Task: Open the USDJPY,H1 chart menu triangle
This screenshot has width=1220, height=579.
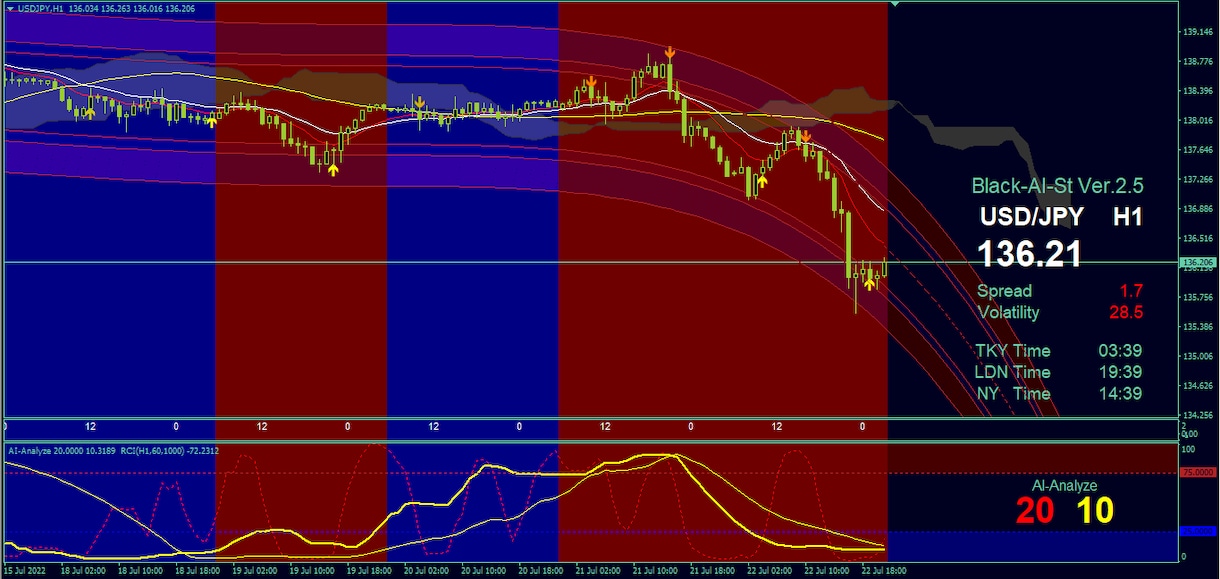Action: 9,9
